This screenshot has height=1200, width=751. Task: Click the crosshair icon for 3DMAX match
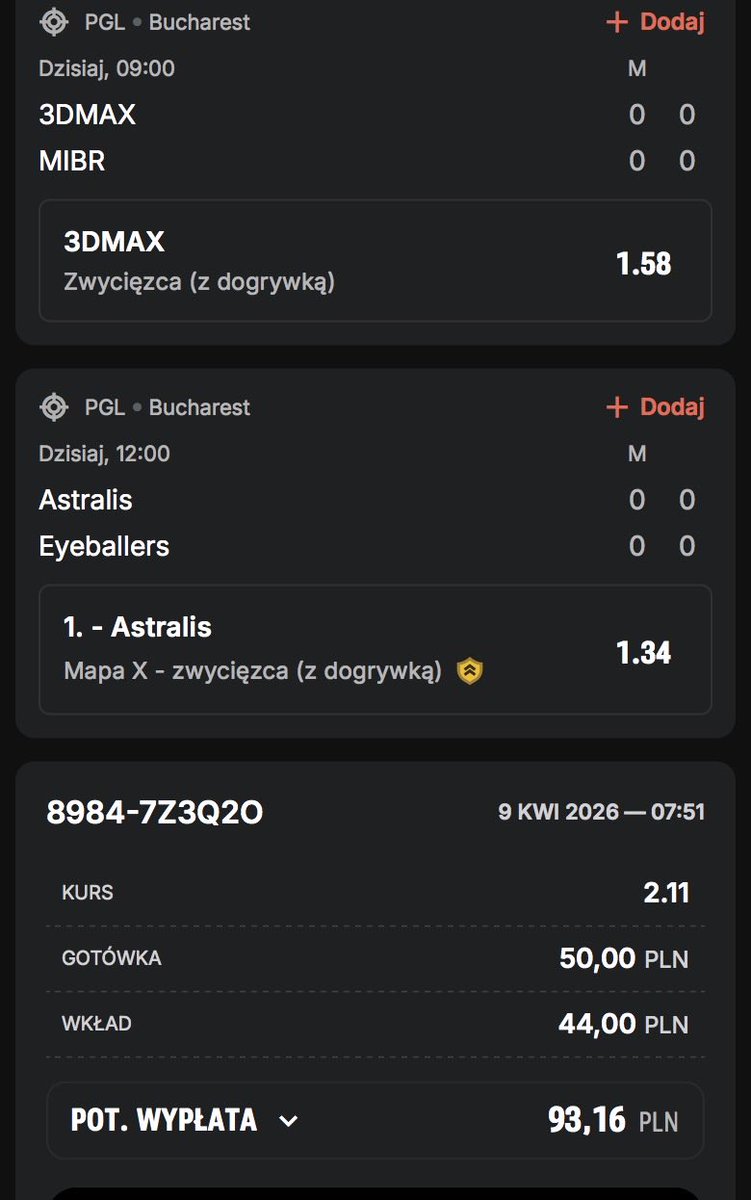pos(54,22)
